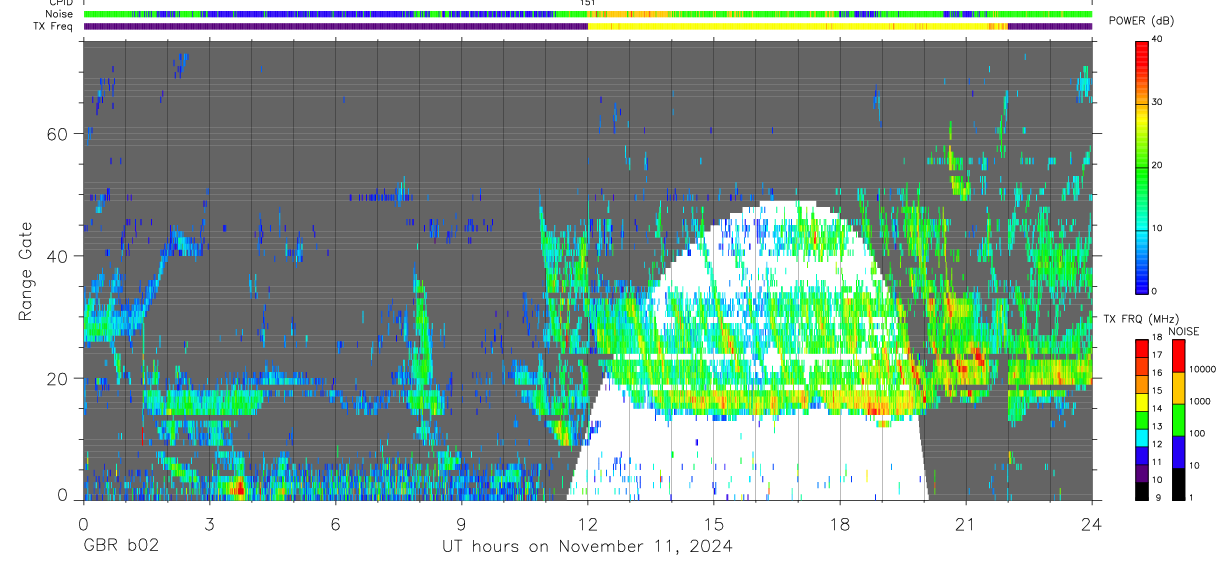Screen dimensions: 1228x567
Task: Click the 151 CPID value at top
Action: (x=588, y=3)
